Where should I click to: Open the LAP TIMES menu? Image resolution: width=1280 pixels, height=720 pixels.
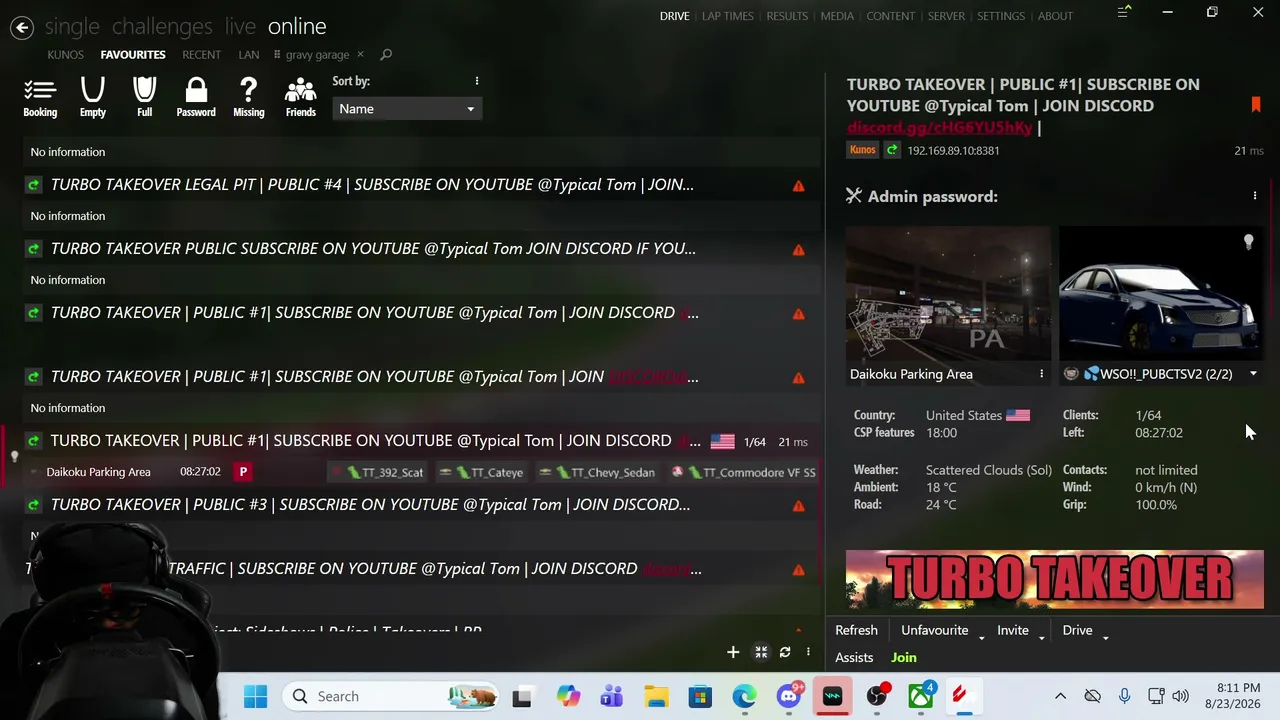click(x=728, y=16)
